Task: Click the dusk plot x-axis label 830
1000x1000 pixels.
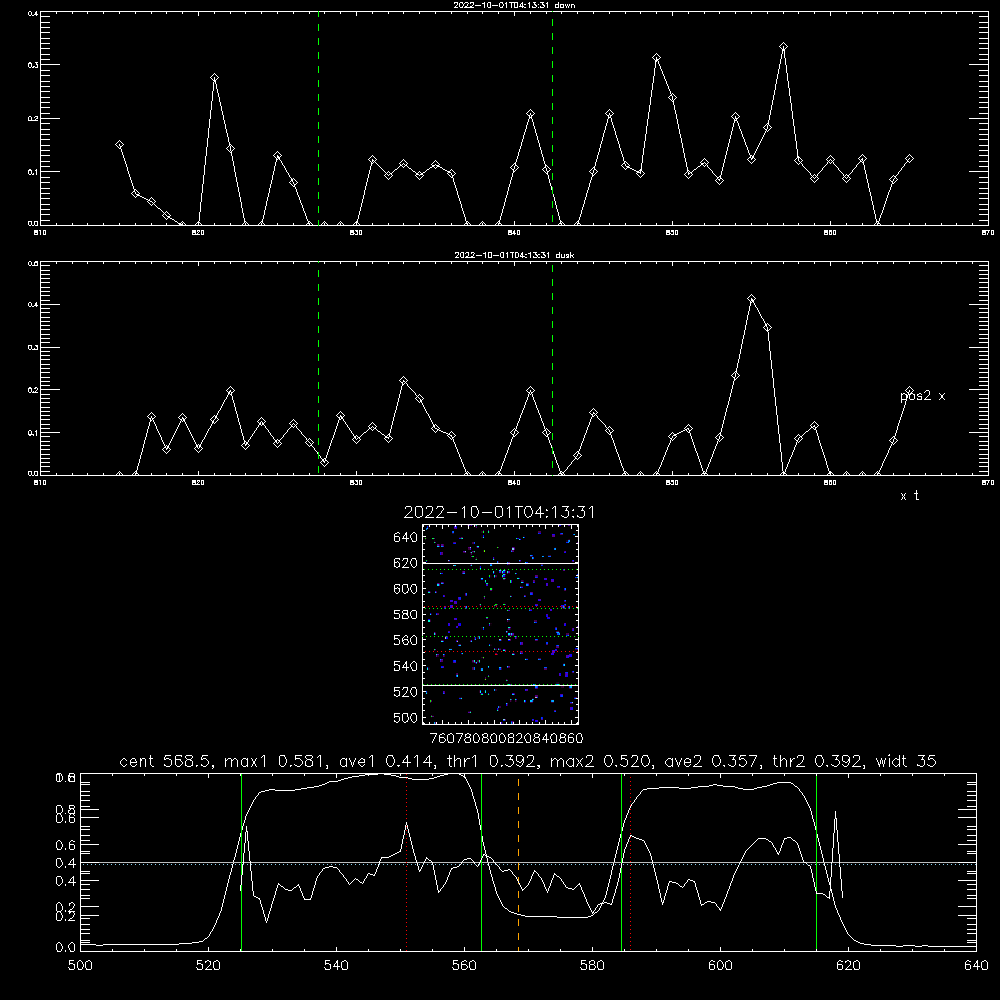Action: pyautogui.click(x=356, y=483)
